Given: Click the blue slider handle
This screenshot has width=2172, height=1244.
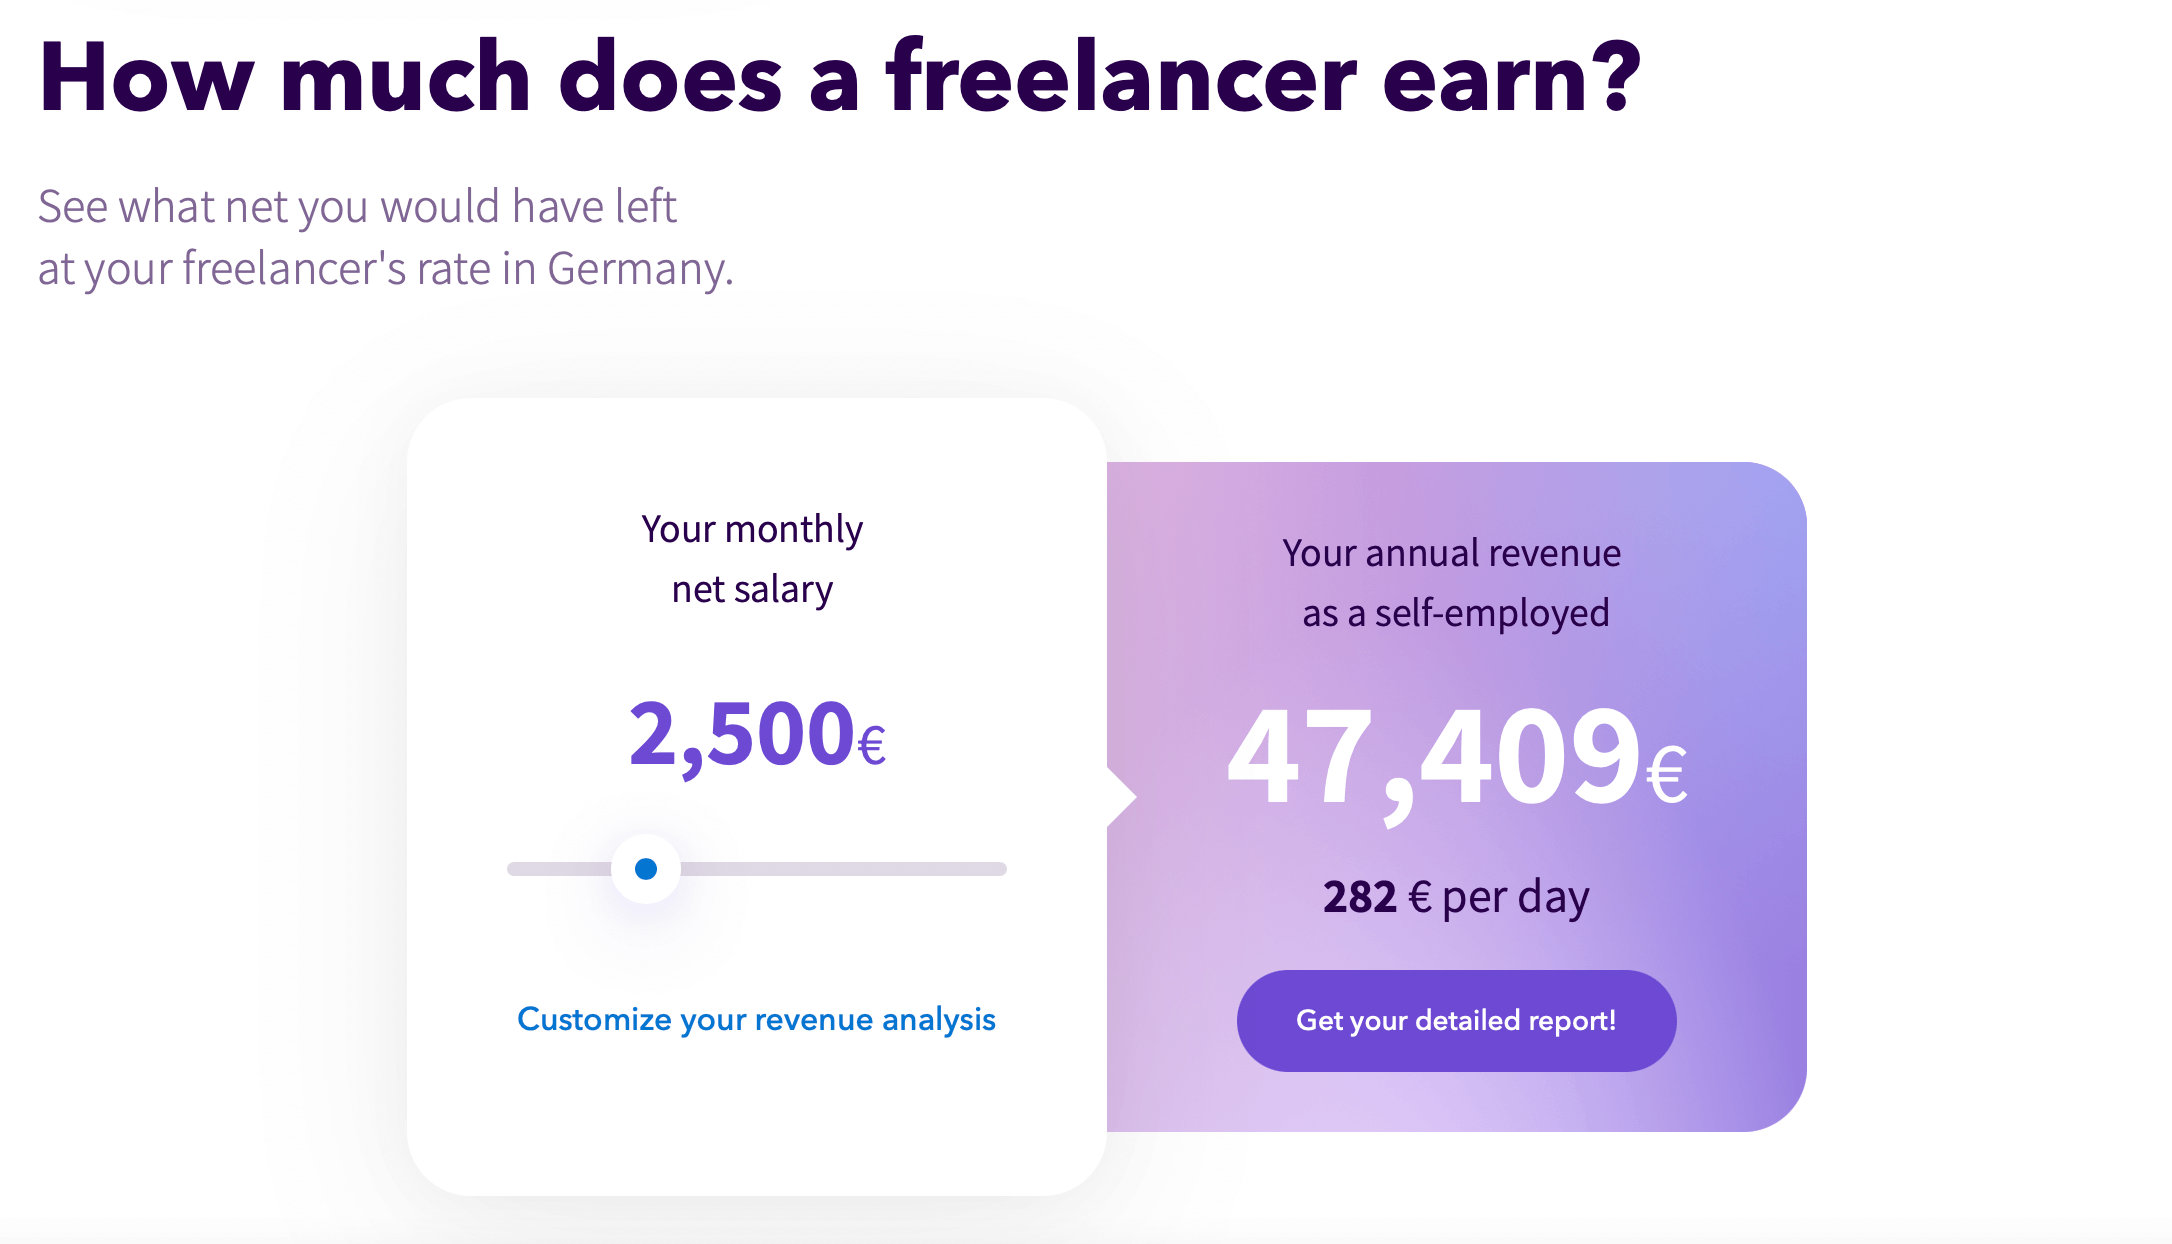Looking at the screenshot, I should point(646,868).
